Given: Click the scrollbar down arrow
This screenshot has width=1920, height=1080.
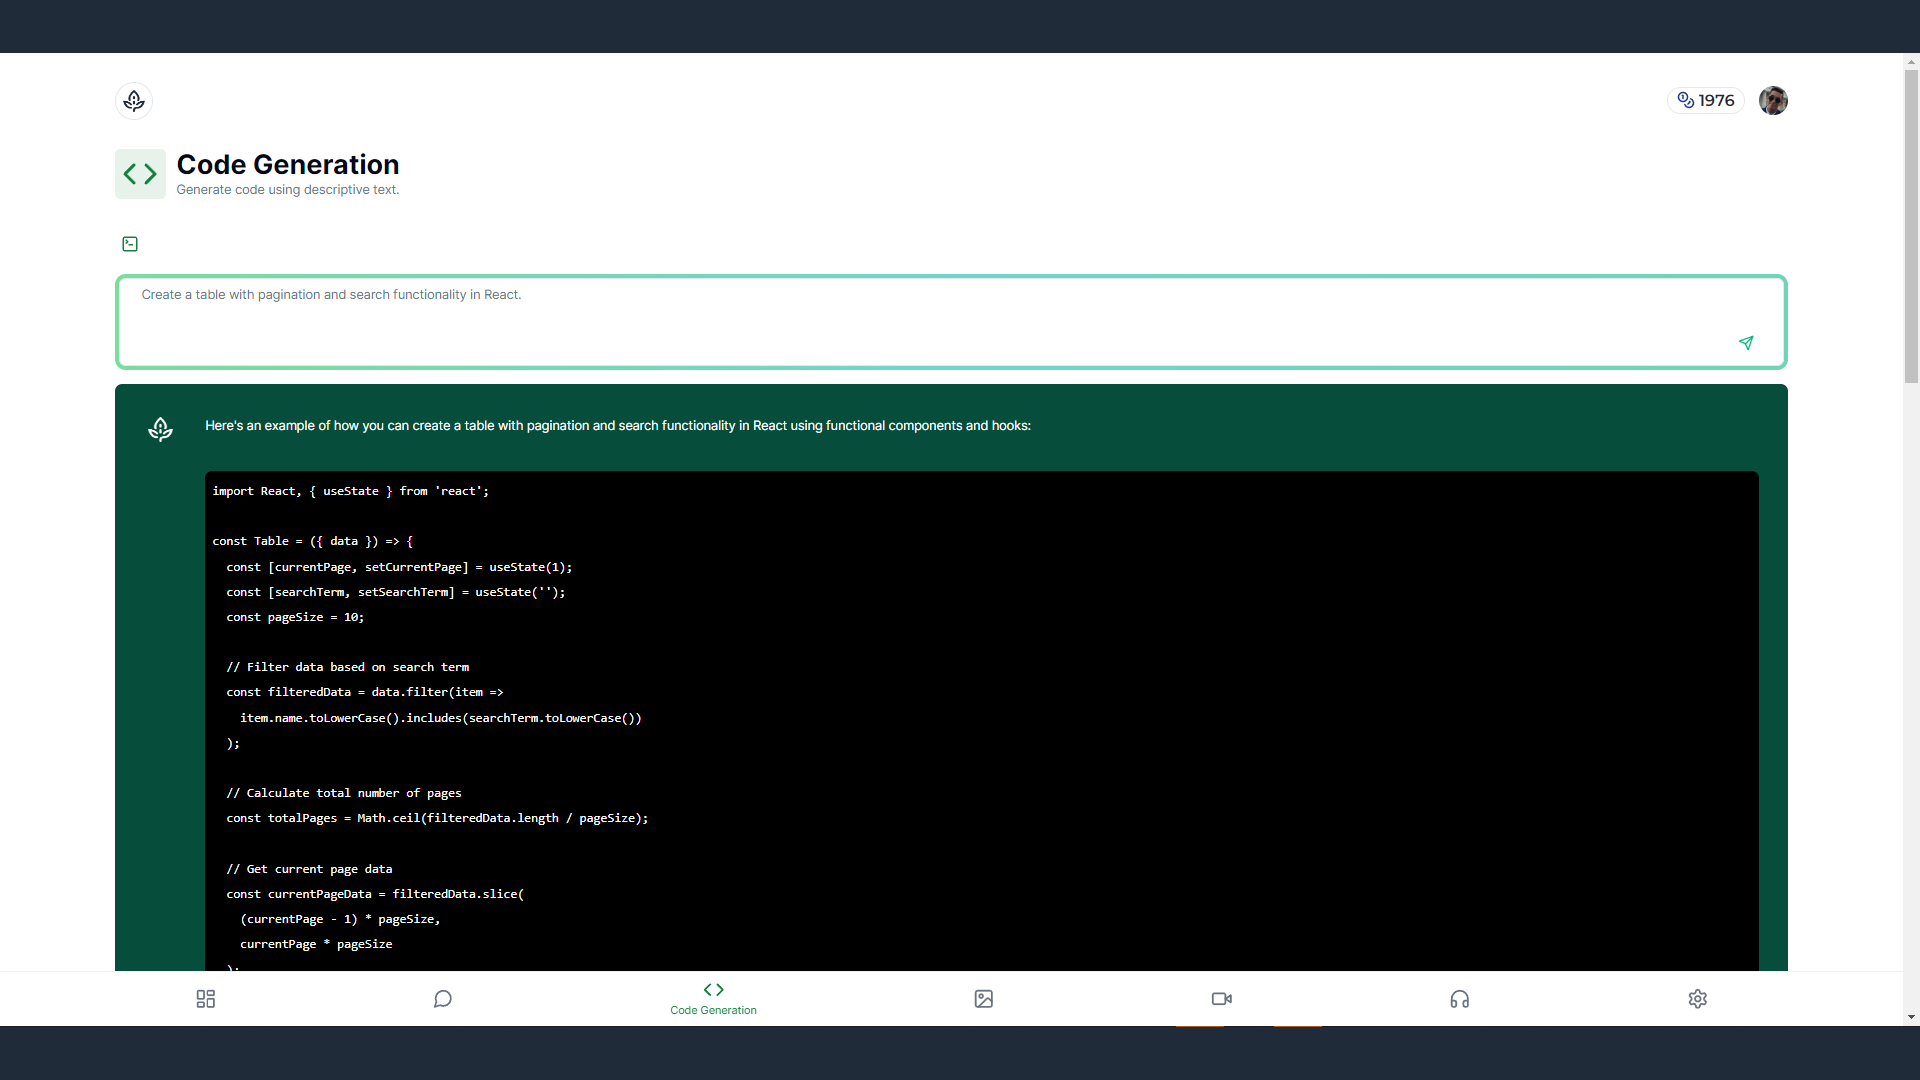Looking at the screenshot, I should tap(1911, 1018).
